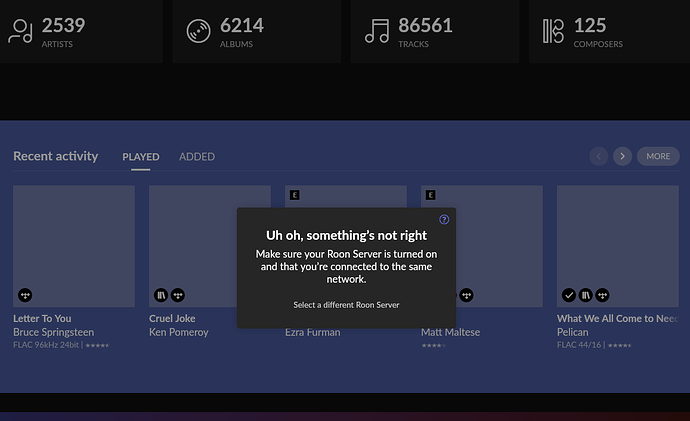
Task: Click 'Recent activity' heading
Action: 55,156
